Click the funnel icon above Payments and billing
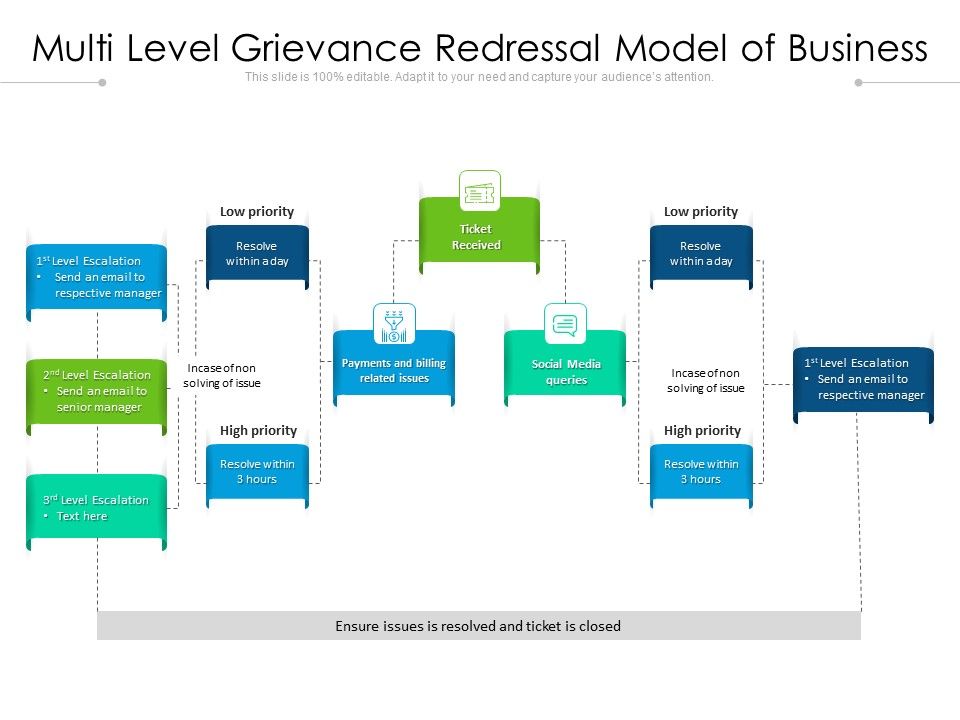This screenshot has width=960, height=720. point(394,324)
